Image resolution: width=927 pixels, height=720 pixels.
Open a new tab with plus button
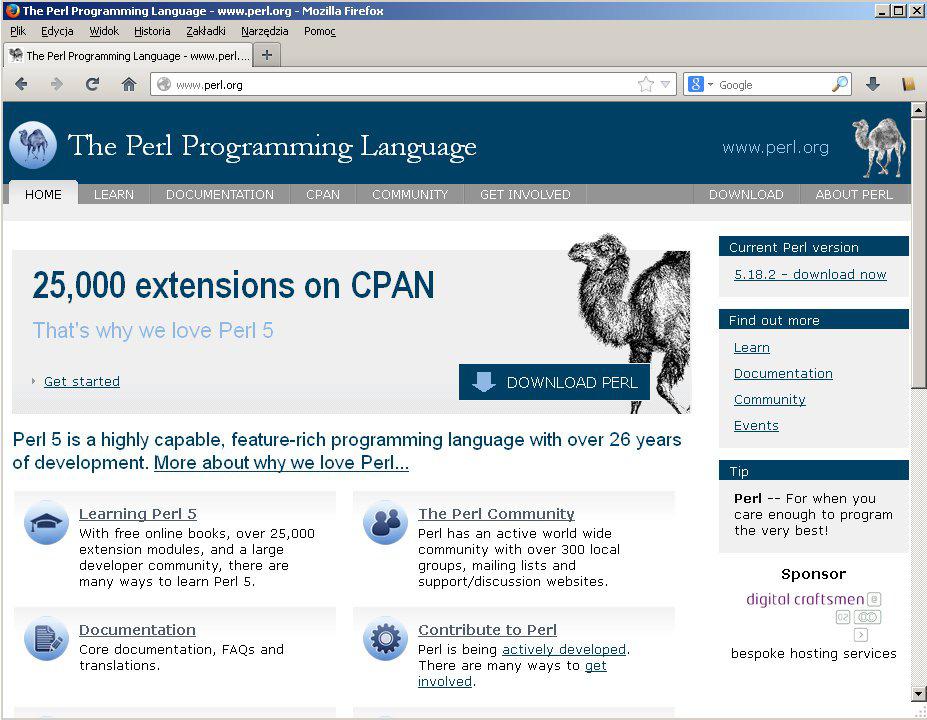pyautogui.click(x=267, y=55)
